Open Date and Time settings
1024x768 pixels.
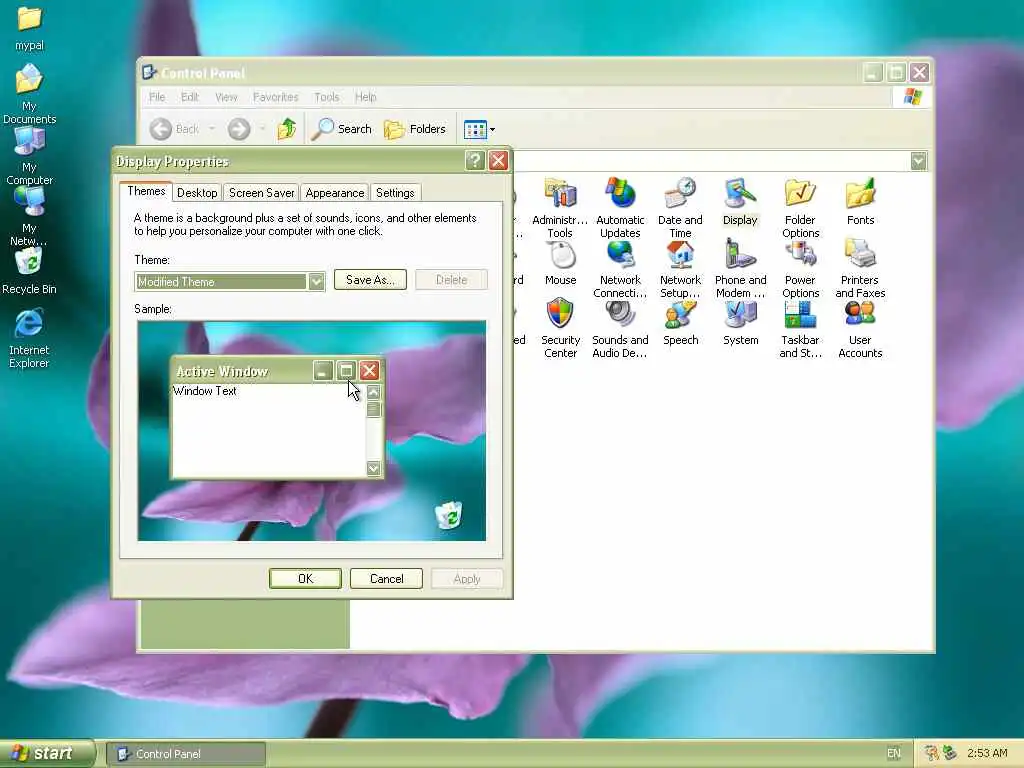click(680, 208)
